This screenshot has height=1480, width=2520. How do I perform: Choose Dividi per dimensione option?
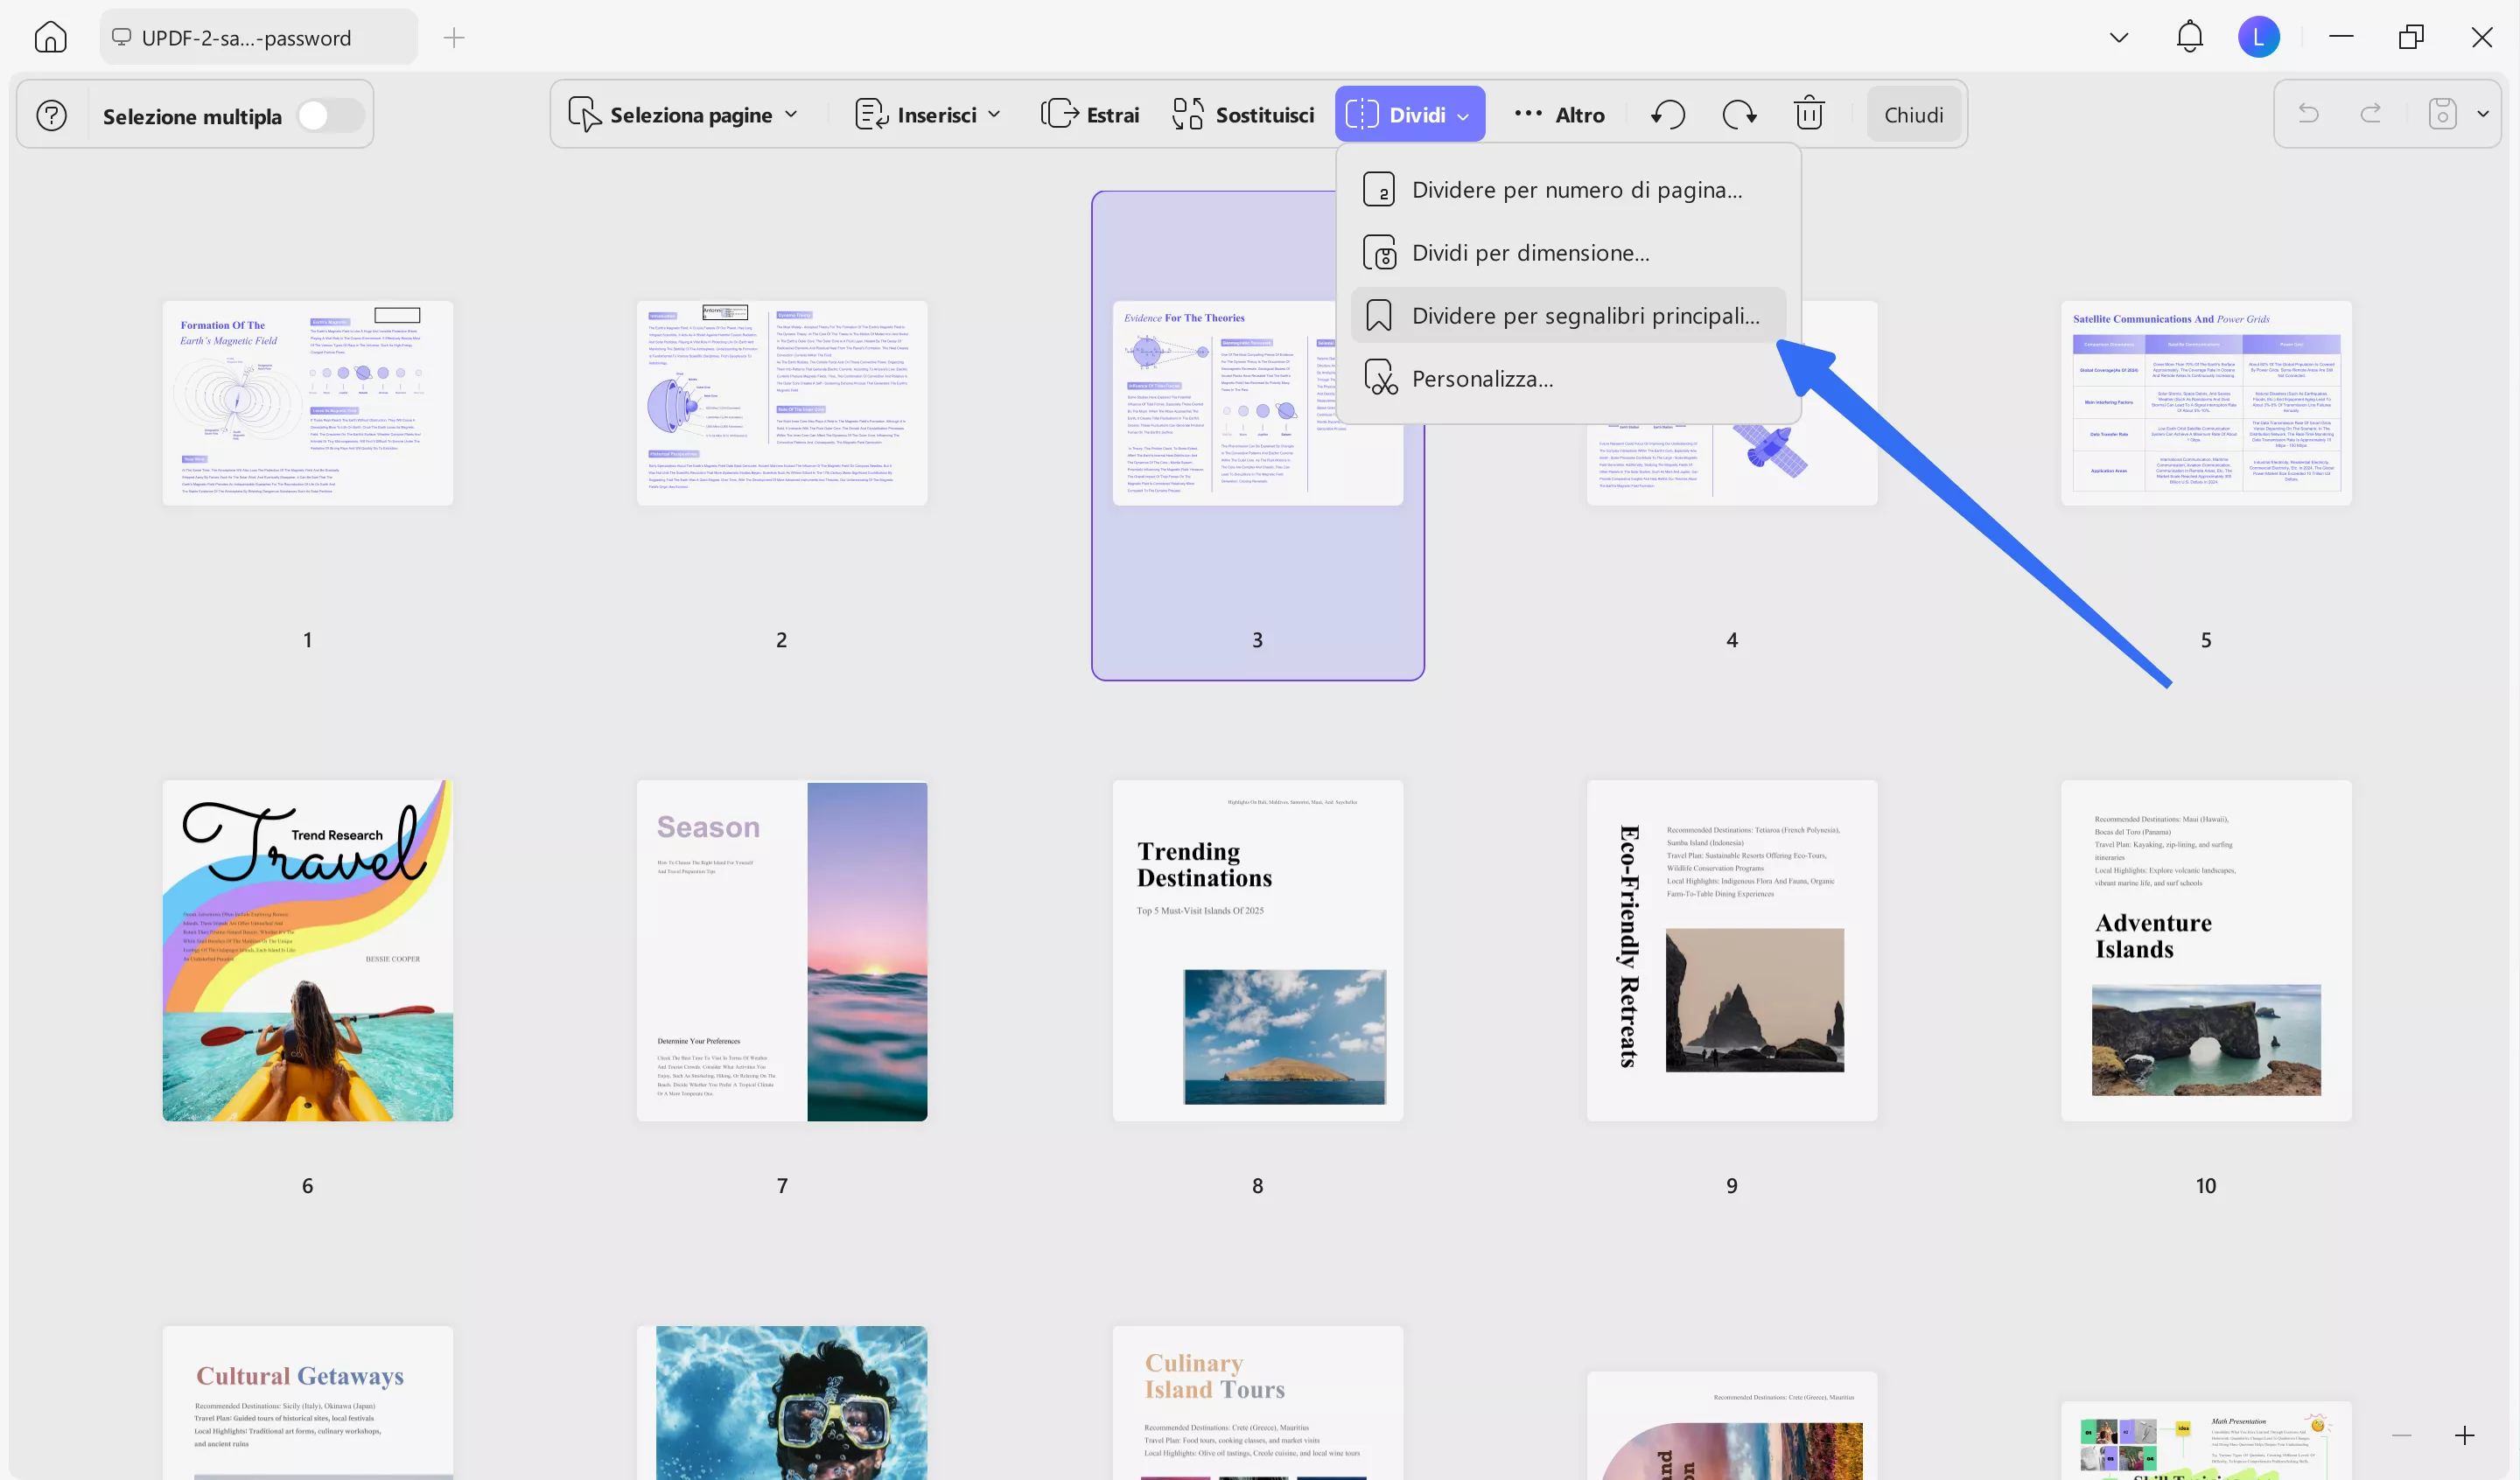pos(1530,253)
